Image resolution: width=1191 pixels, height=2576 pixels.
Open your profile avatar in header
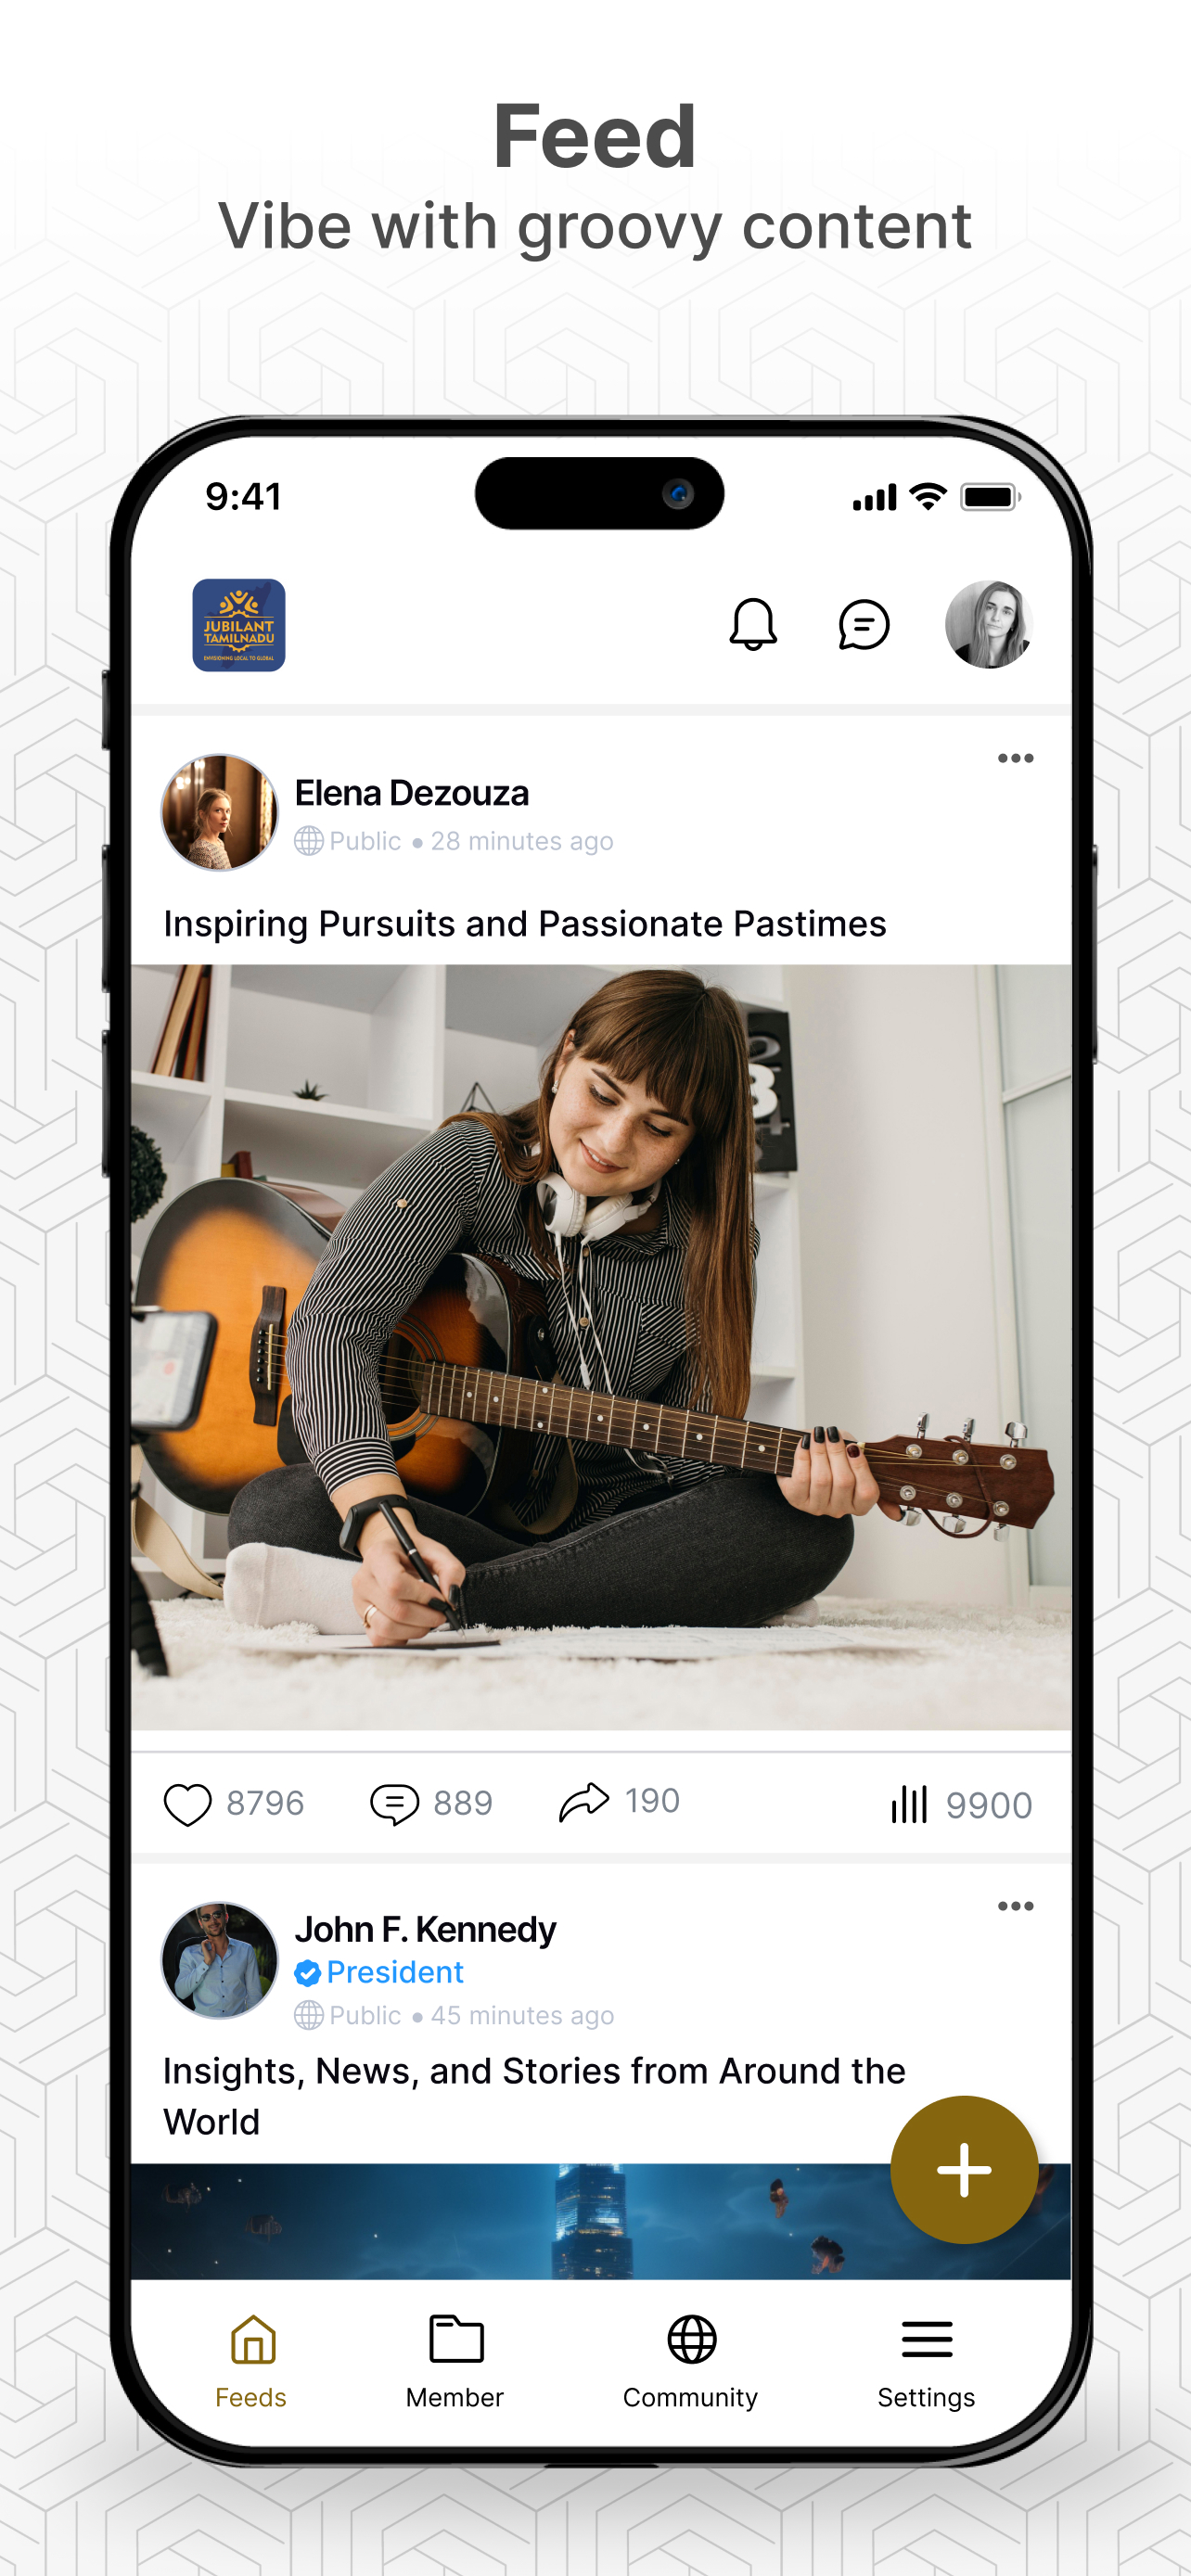click(988, 624)
